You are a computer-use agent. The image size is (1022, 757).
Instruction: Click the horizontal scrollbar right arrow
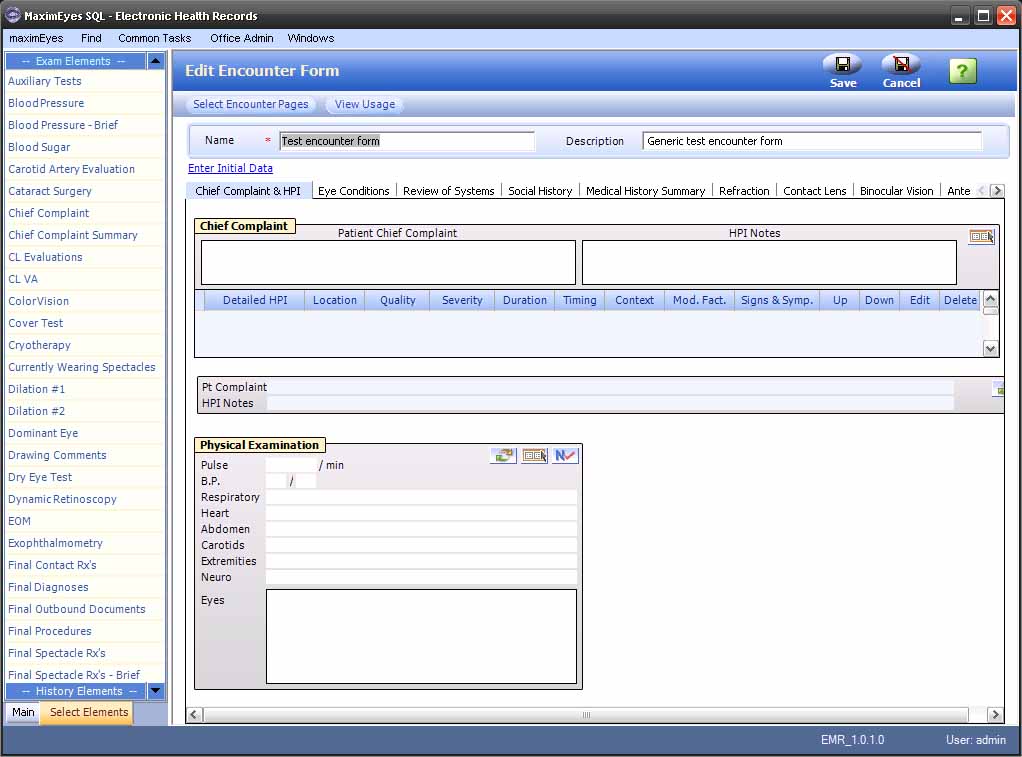(x=995, y=715)
